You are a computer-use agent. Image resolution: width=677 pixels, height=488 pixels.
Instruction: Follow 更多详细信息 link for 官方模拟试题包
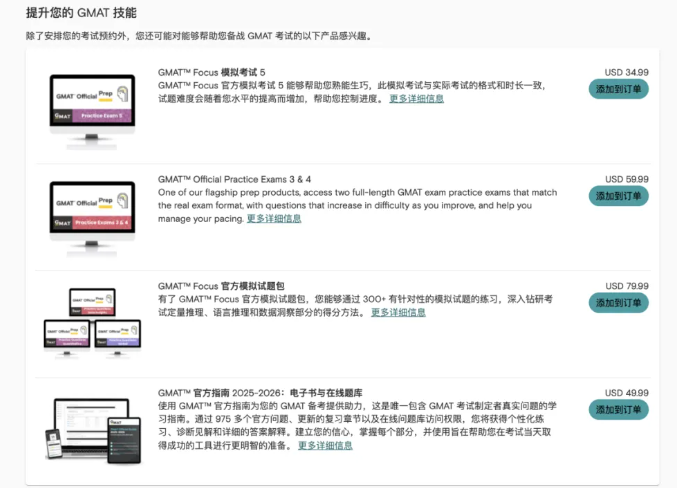click(398, 312)
